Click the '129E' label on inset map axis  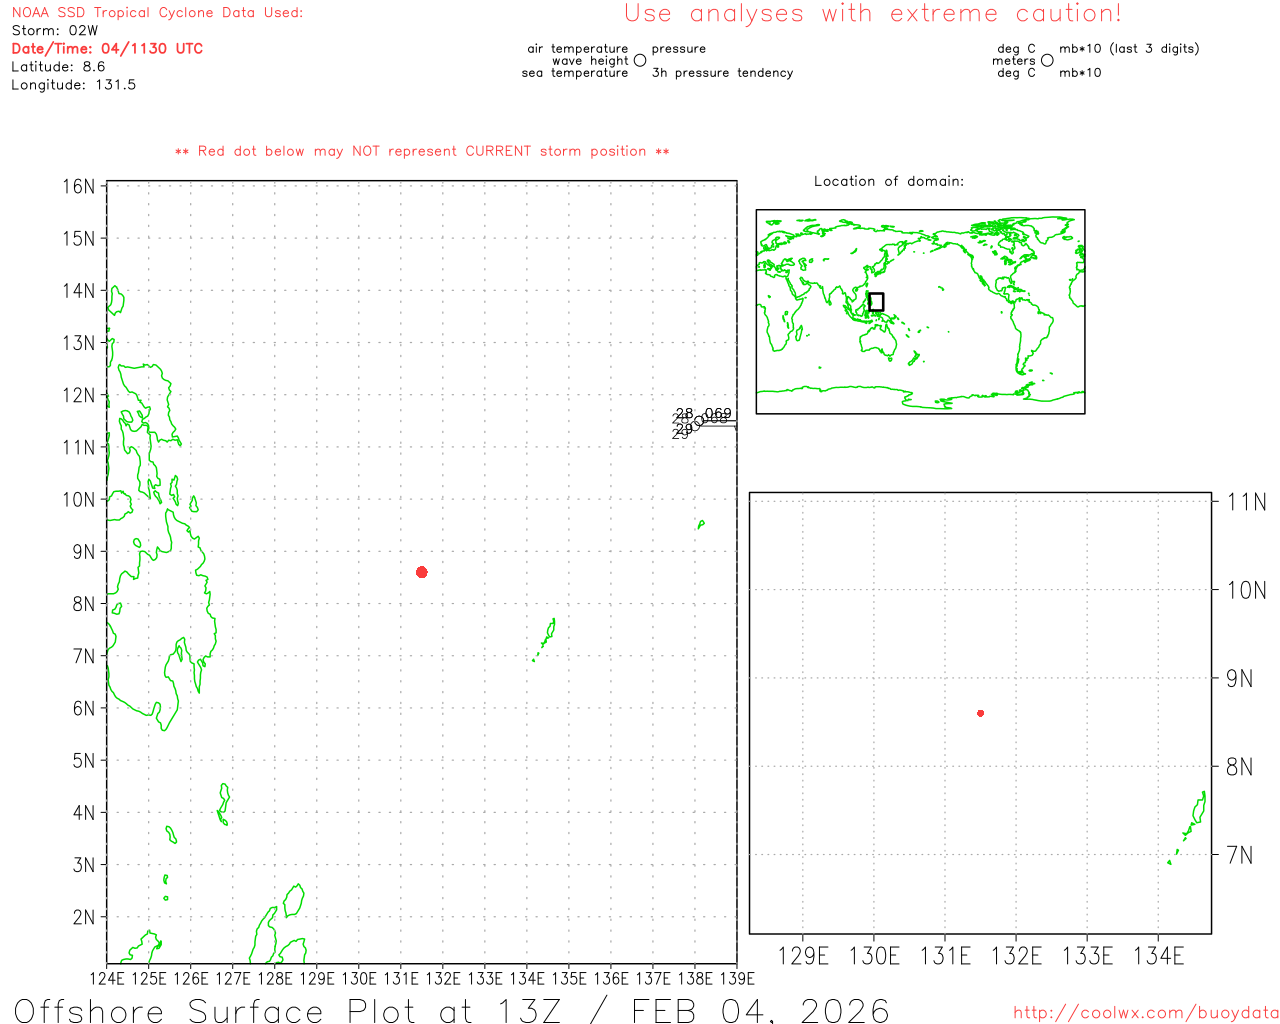click(x=803, y=957)
